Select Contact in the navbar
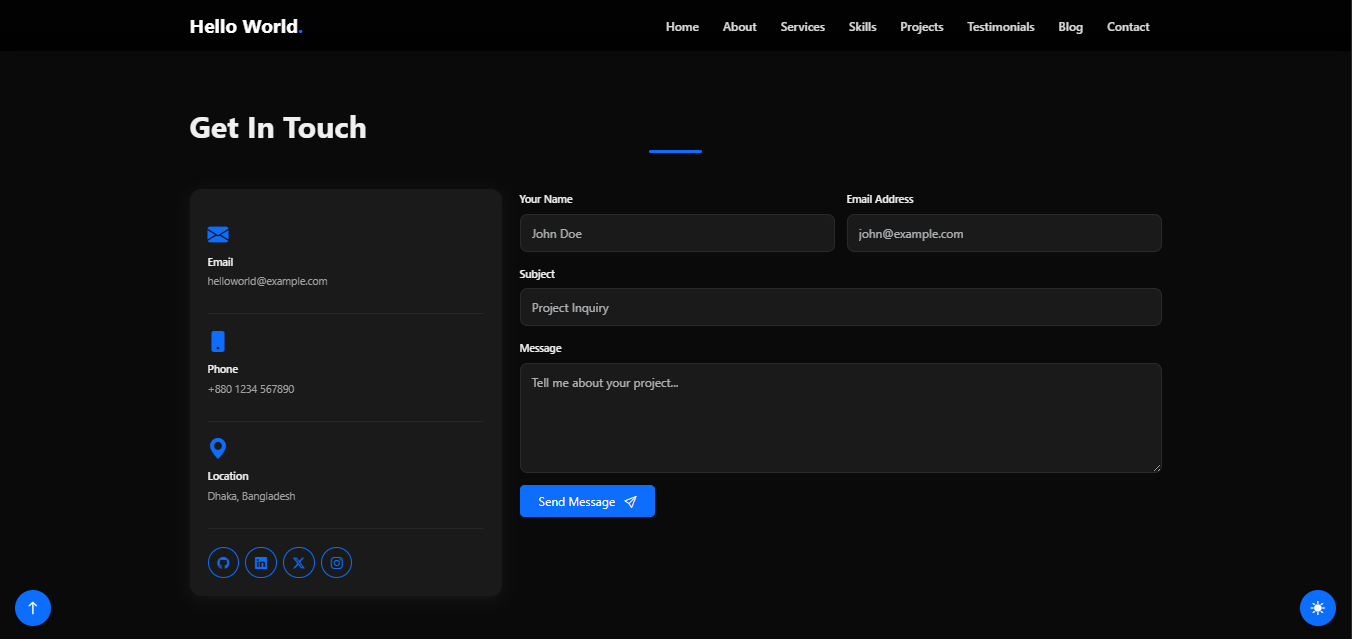1352x639 pixels. [1128, 27]
